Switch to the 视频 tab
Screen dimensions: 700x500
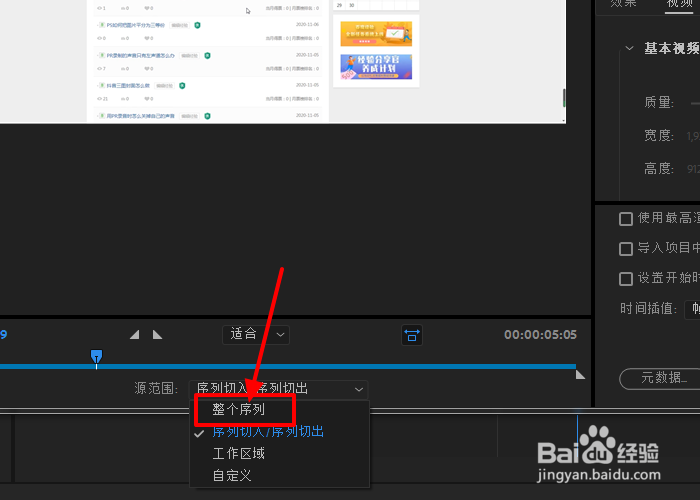pos(679,4)
